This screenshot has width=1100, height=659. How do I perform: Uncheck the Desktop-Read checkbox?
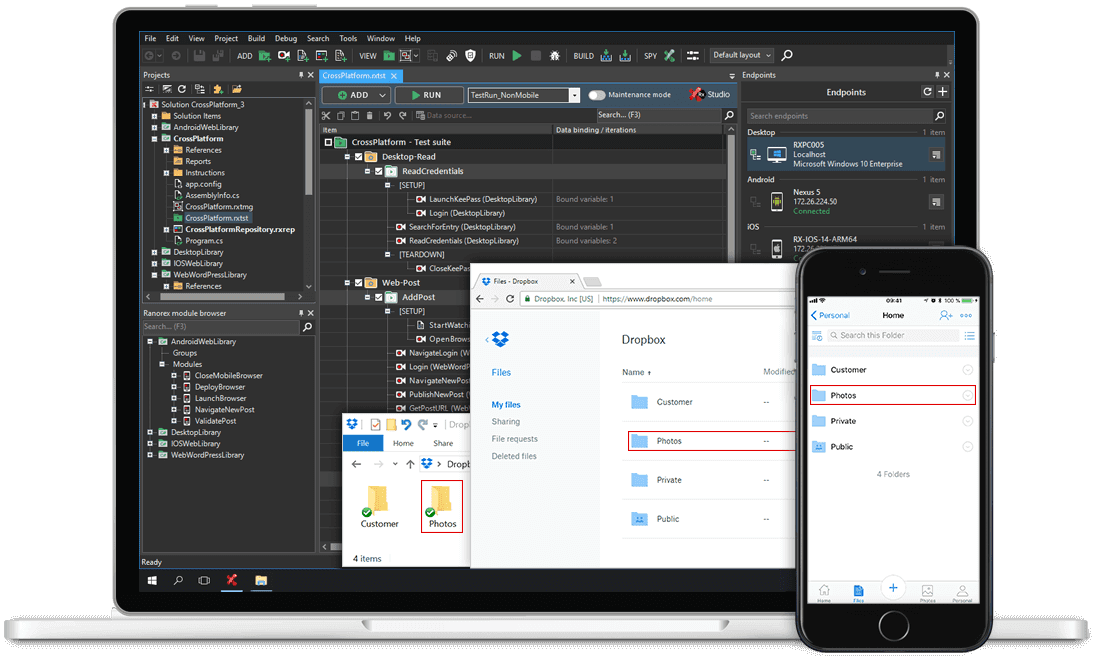(358, 157)
